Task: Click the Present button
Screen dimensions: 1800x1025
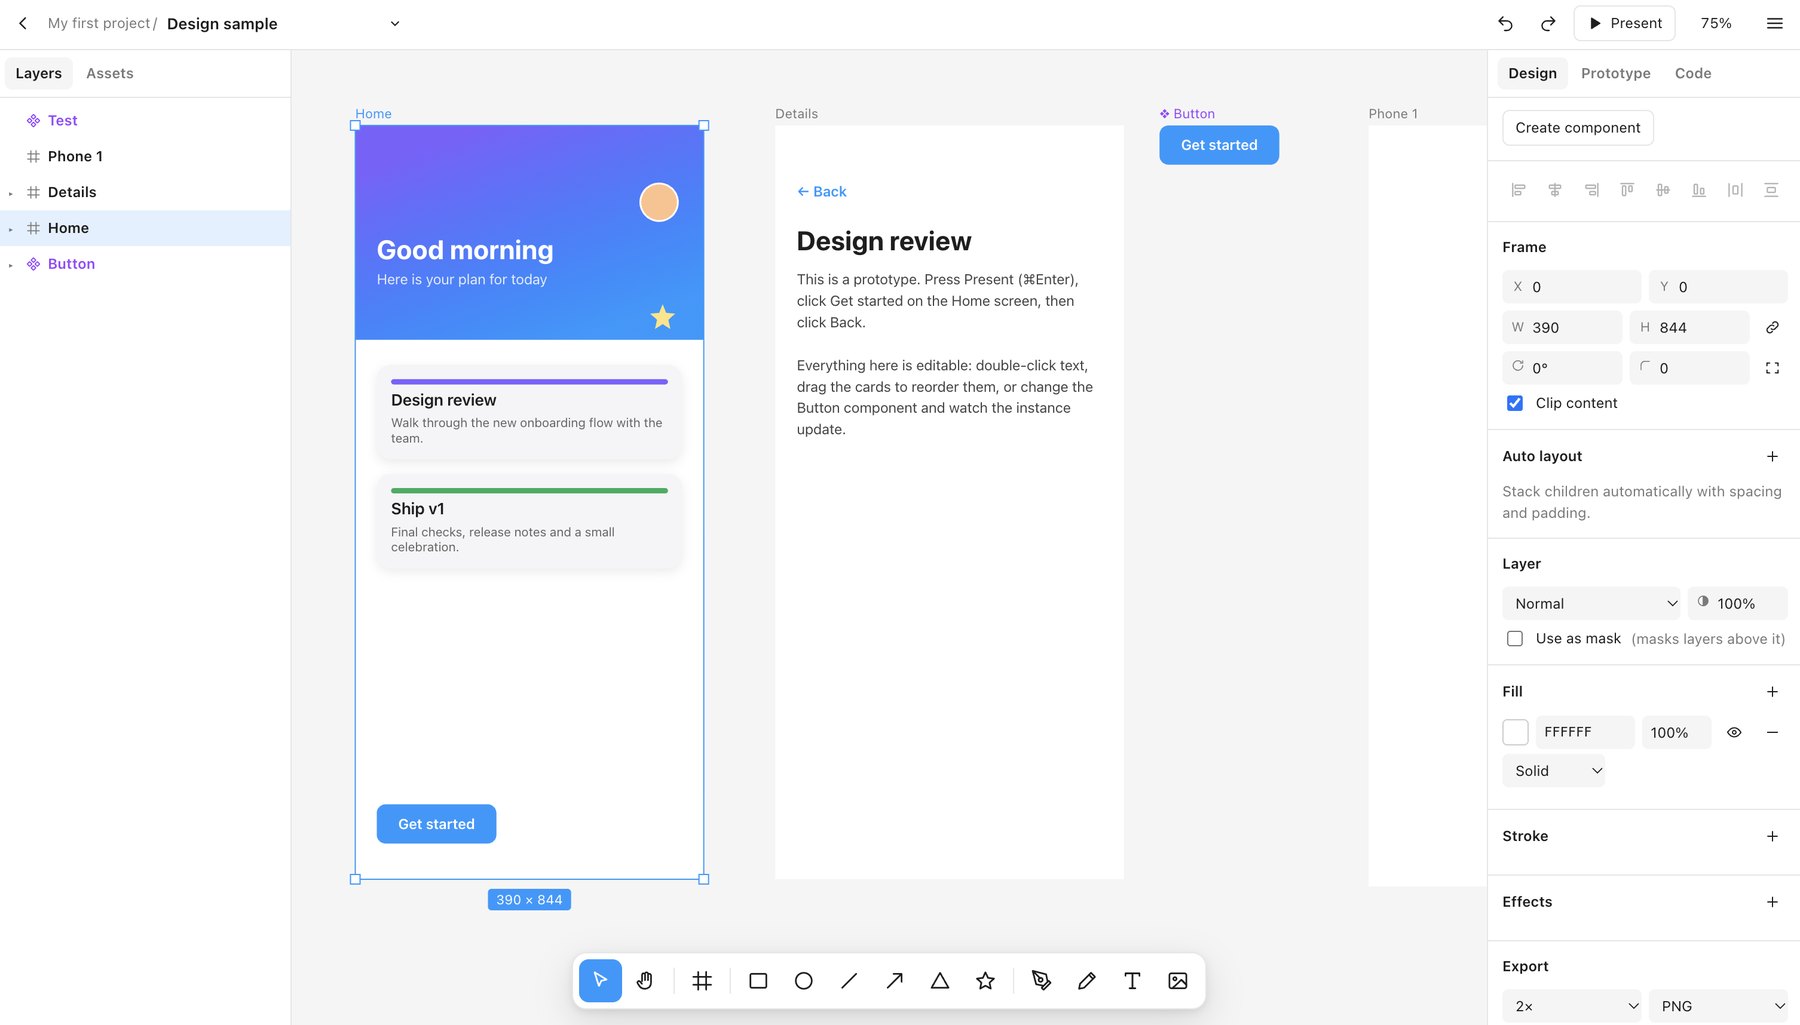Action: pyautogui.click(x=1625, y=23)
